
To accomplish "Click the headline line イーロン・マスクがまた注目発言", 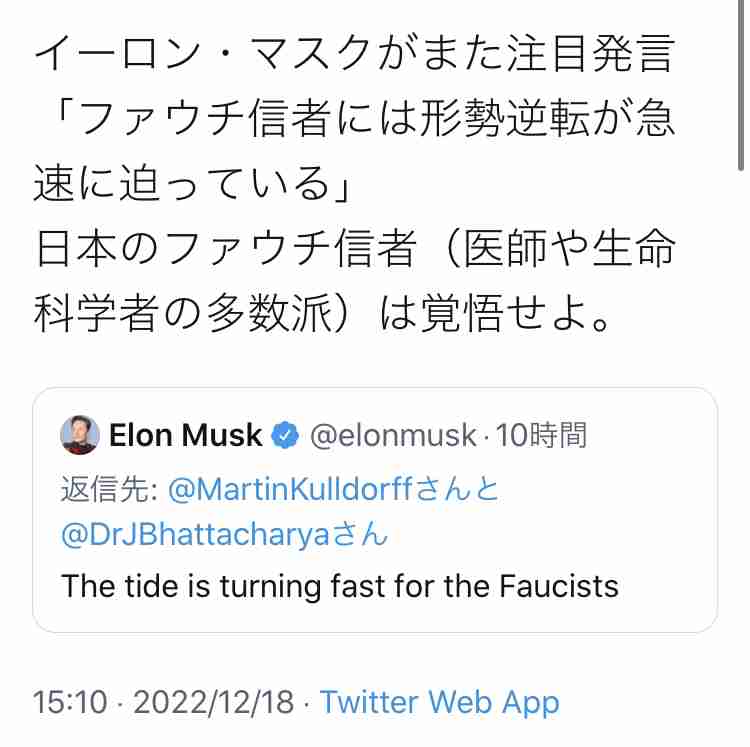I will [355, 55].
